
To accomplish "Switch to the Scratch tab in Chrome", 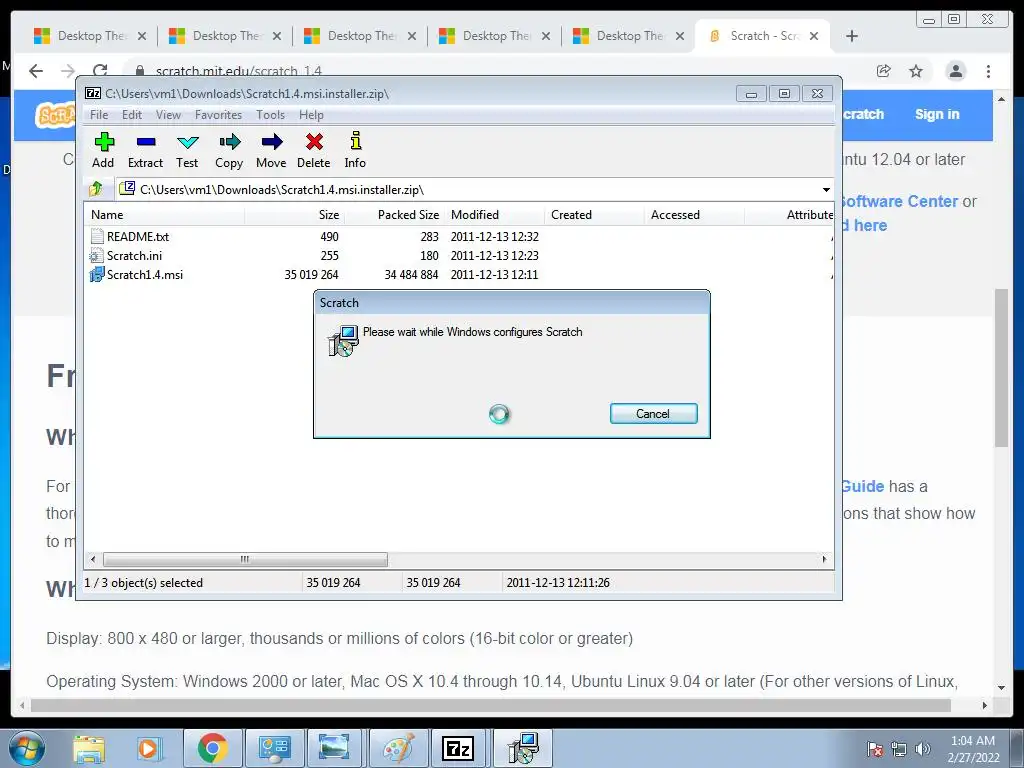I will coord(763,36).
